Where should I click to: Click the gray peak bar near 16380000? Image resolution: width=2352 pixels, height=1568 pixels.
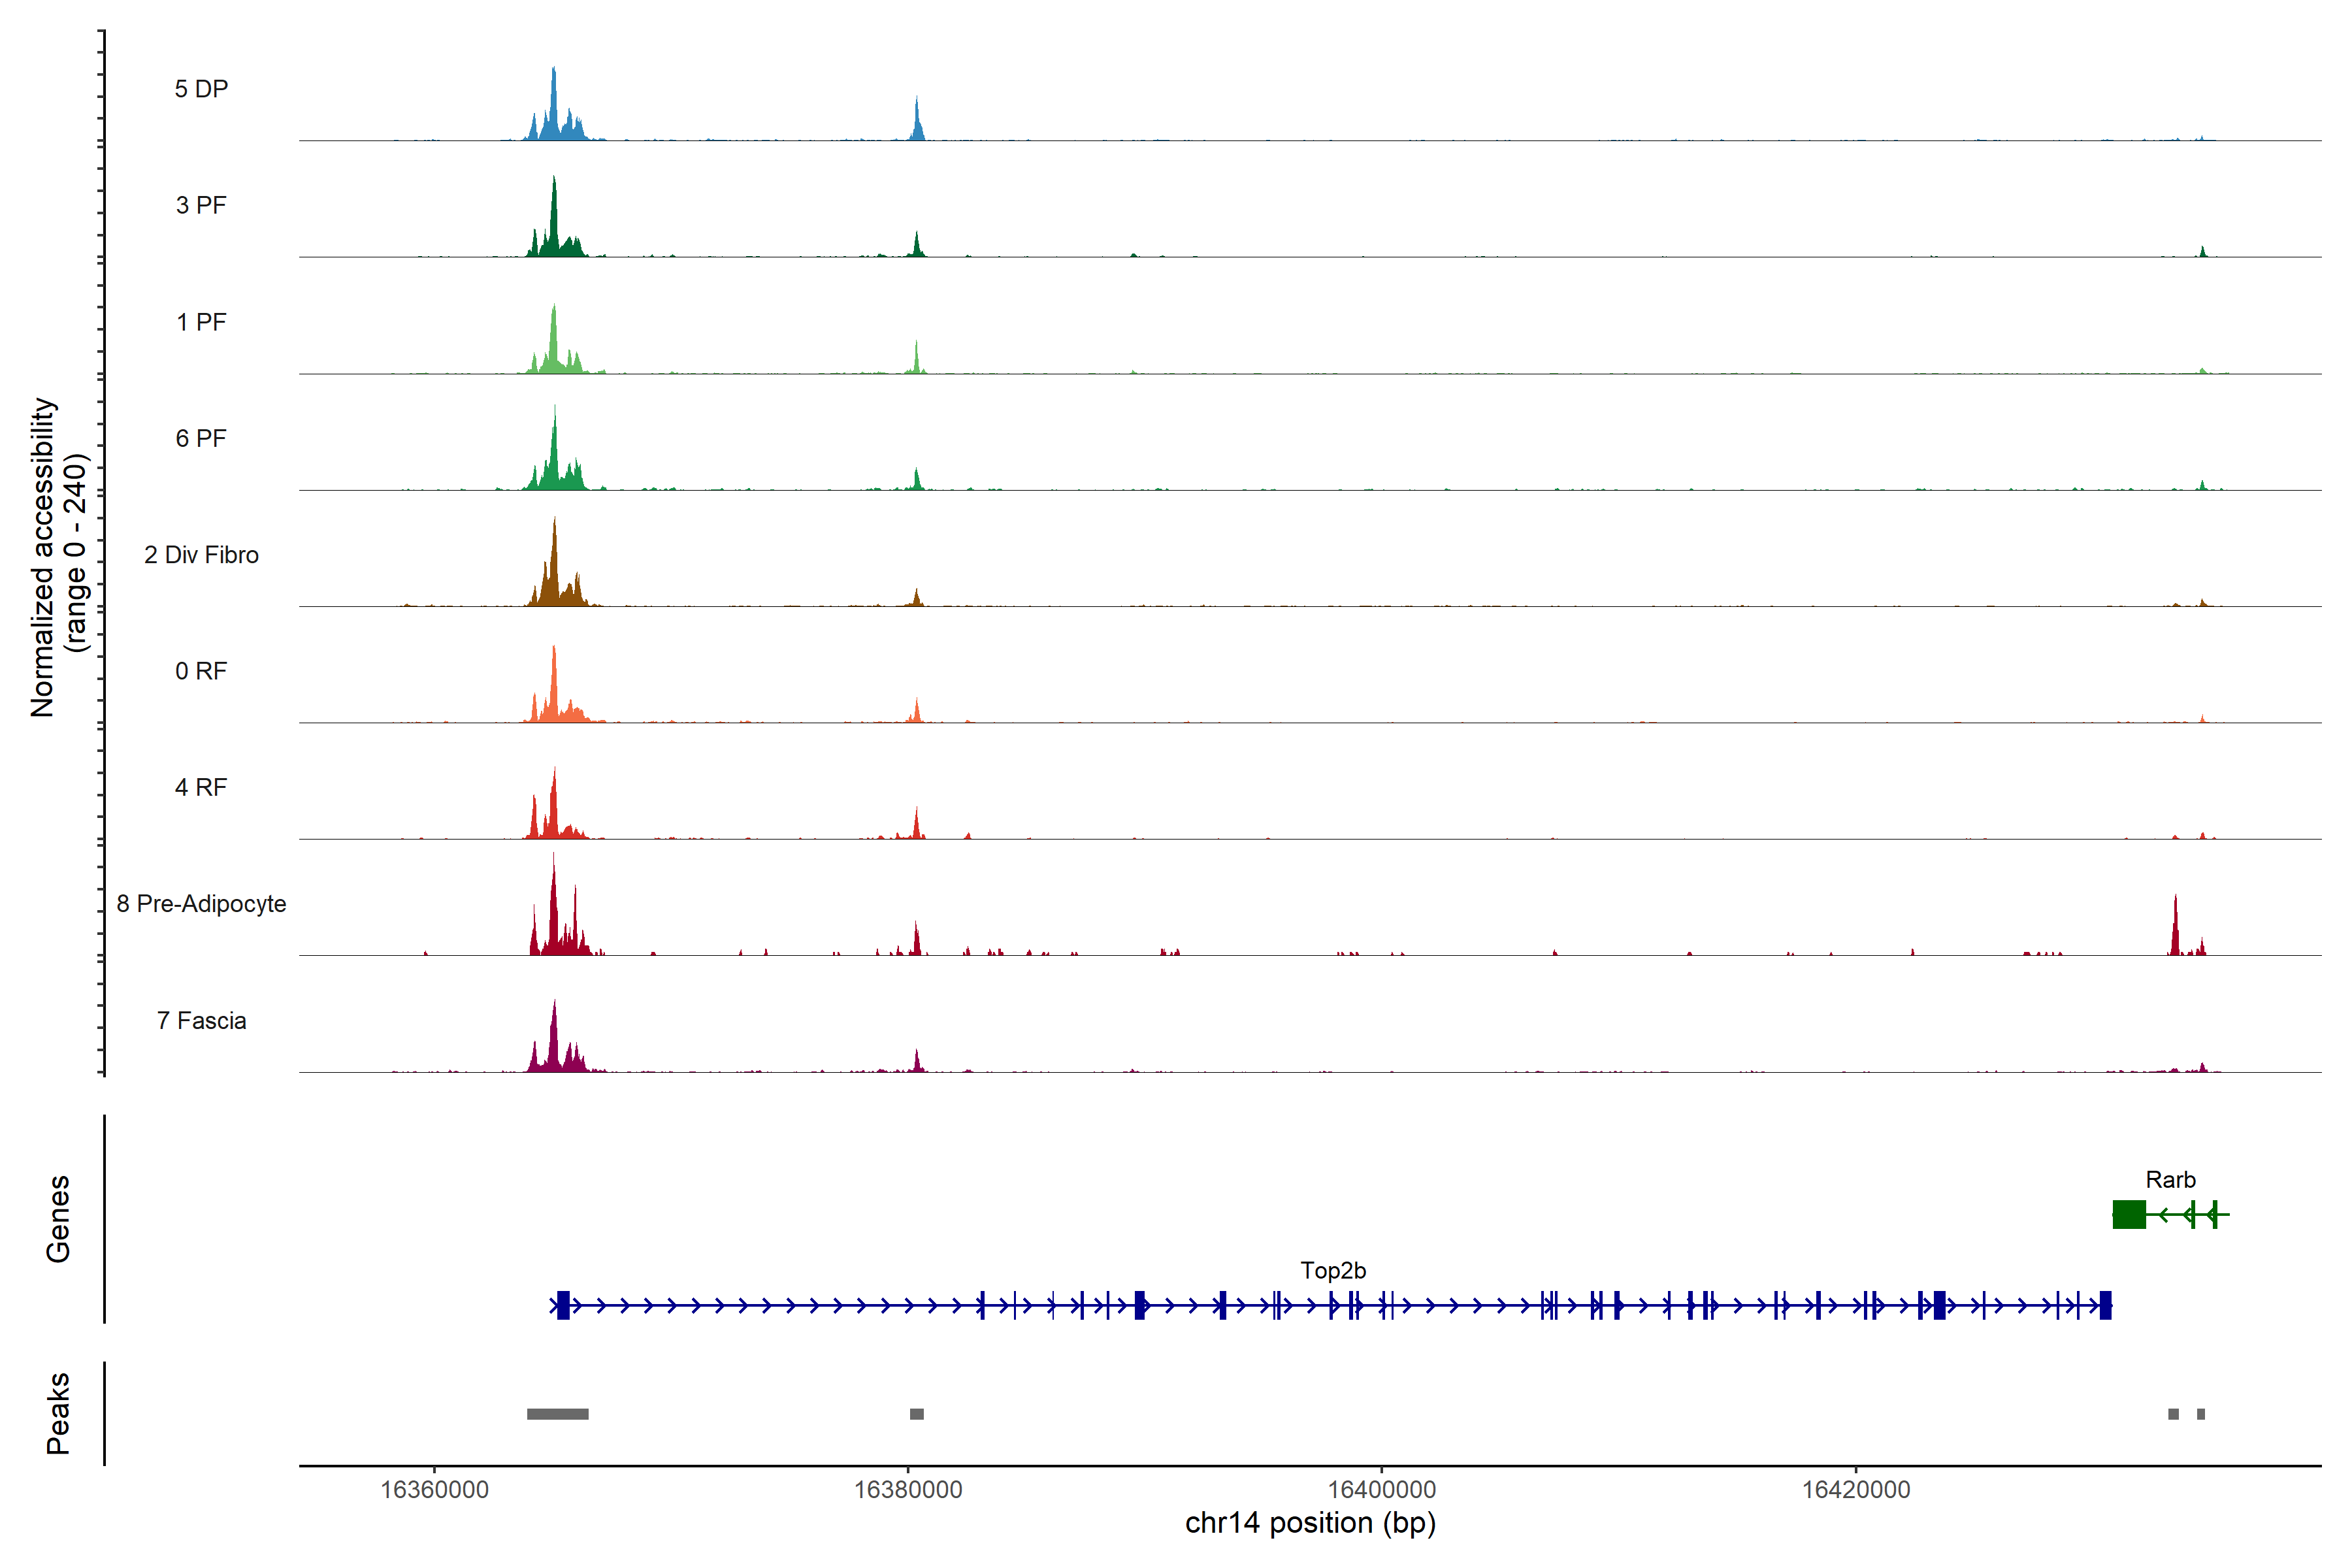coord(916,1414)
